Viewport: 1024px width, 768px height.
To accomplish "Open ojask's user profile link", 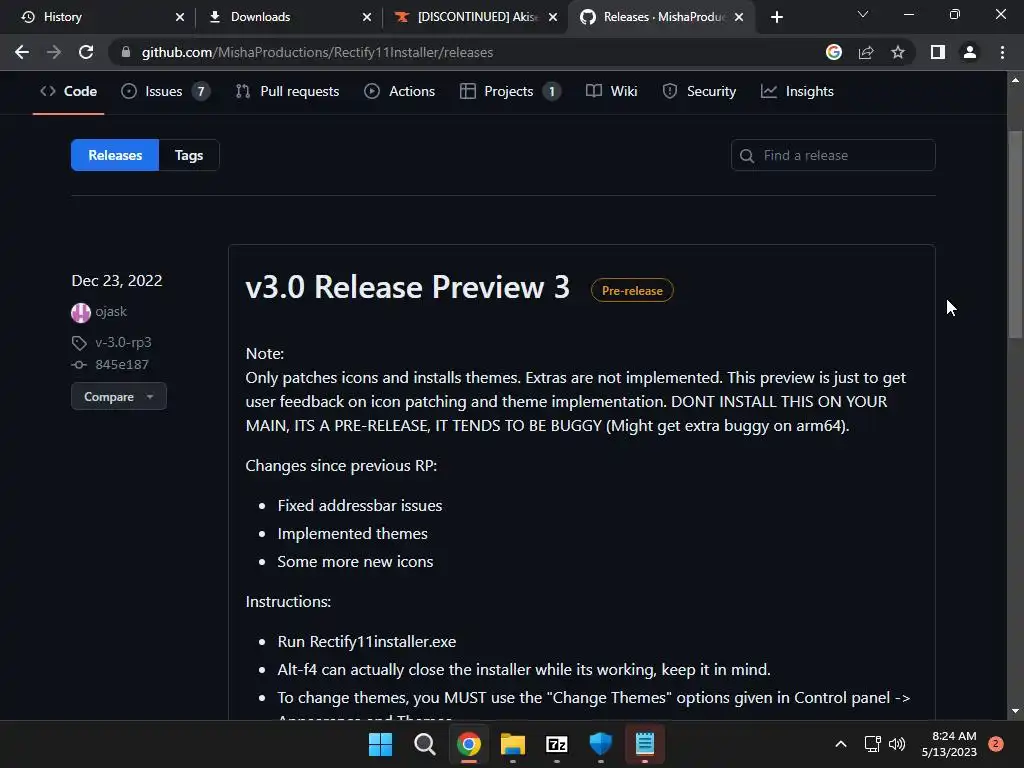I will tap(111, 312).
